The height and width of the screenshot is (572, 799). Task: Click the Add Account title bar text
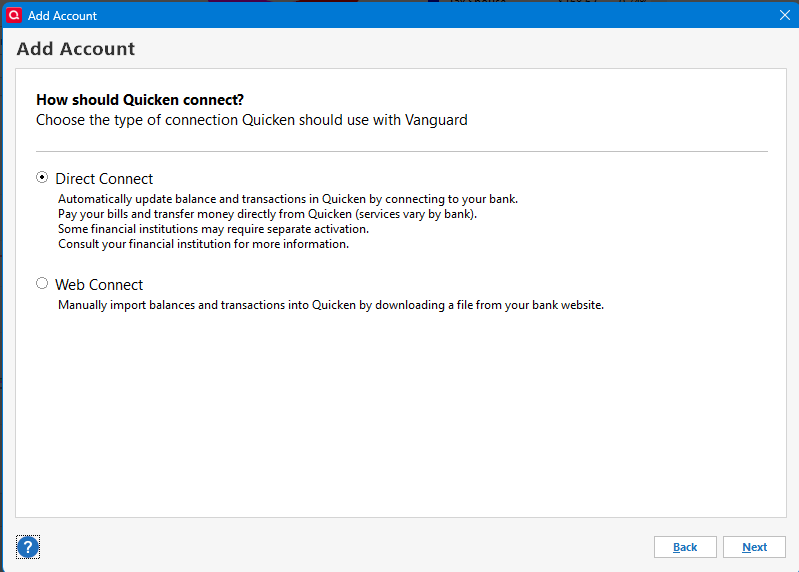click(x=62, y=16)
